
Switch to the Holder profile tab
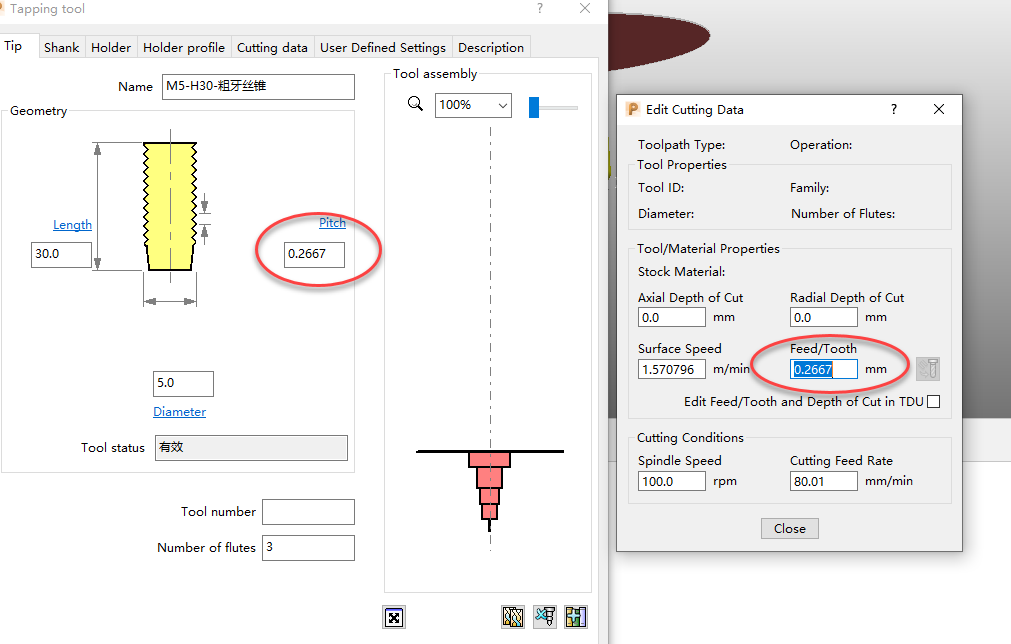pyautogui.click(x=184, y=47)
